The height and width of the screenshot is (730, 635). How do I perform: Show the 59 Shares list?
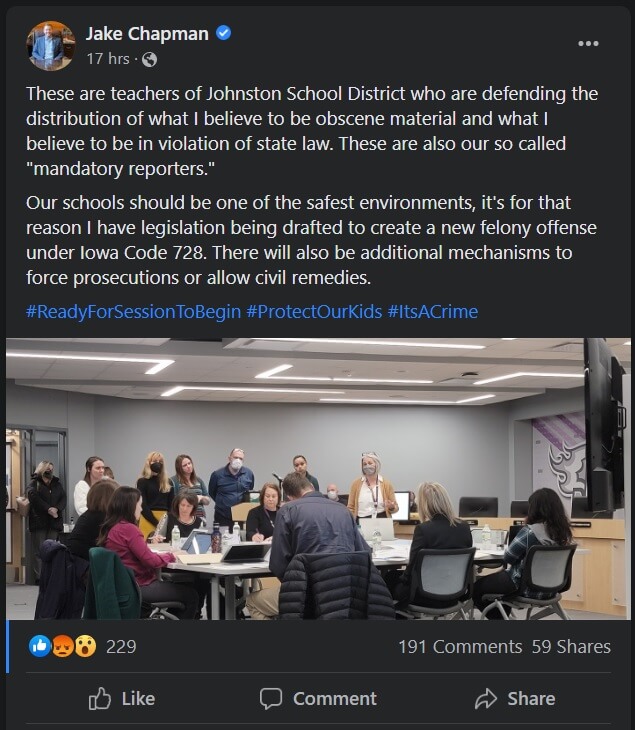click(x=571, y=646)
